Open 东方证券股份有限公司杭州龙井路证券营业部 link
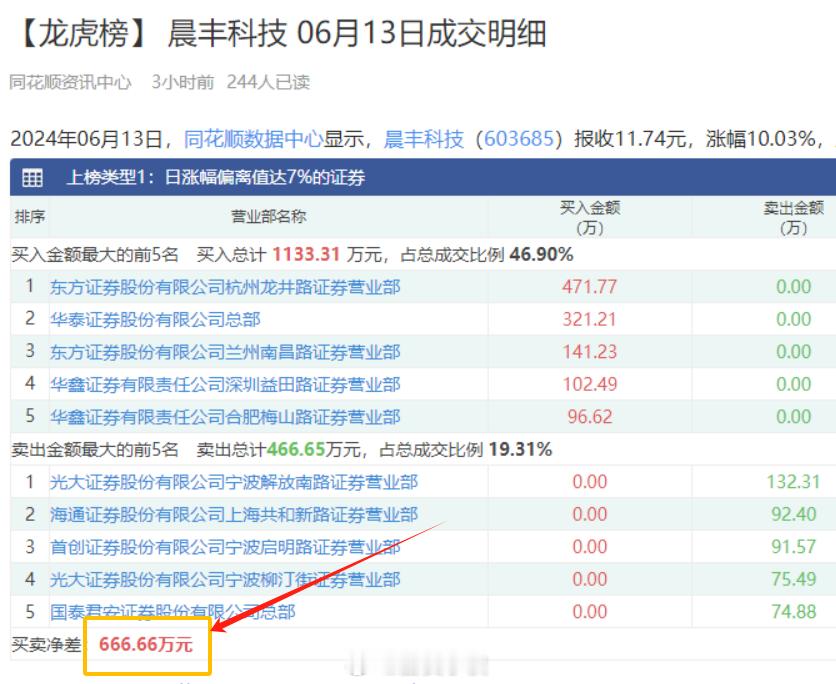 [x=225, y=287]
